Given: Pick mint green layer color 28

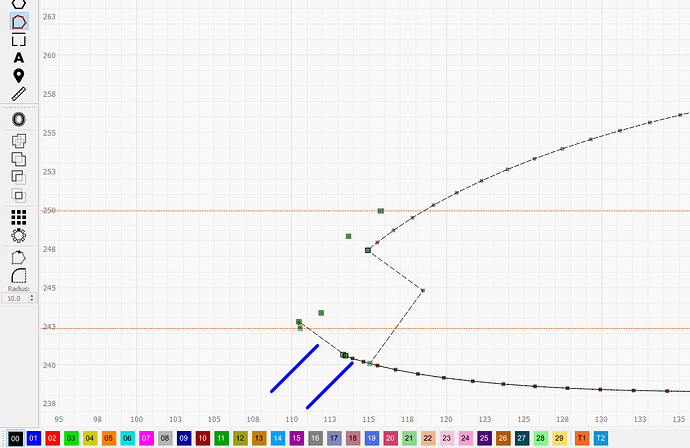Looking at the screenshot, I should [540, 438].
